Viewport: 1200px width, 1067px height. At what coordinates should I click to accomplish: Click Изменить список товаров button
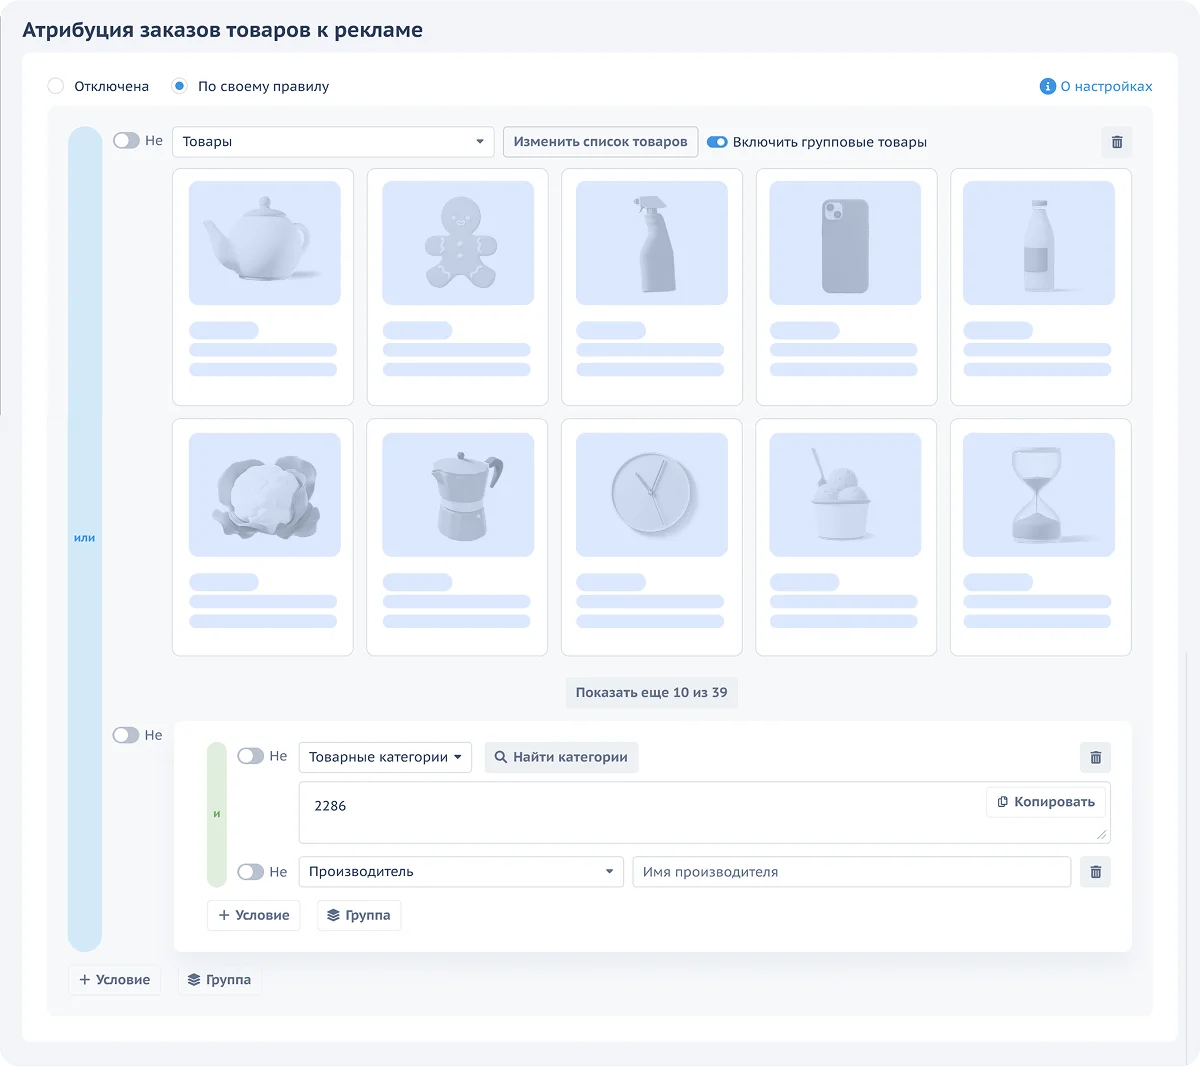point(600,142)
